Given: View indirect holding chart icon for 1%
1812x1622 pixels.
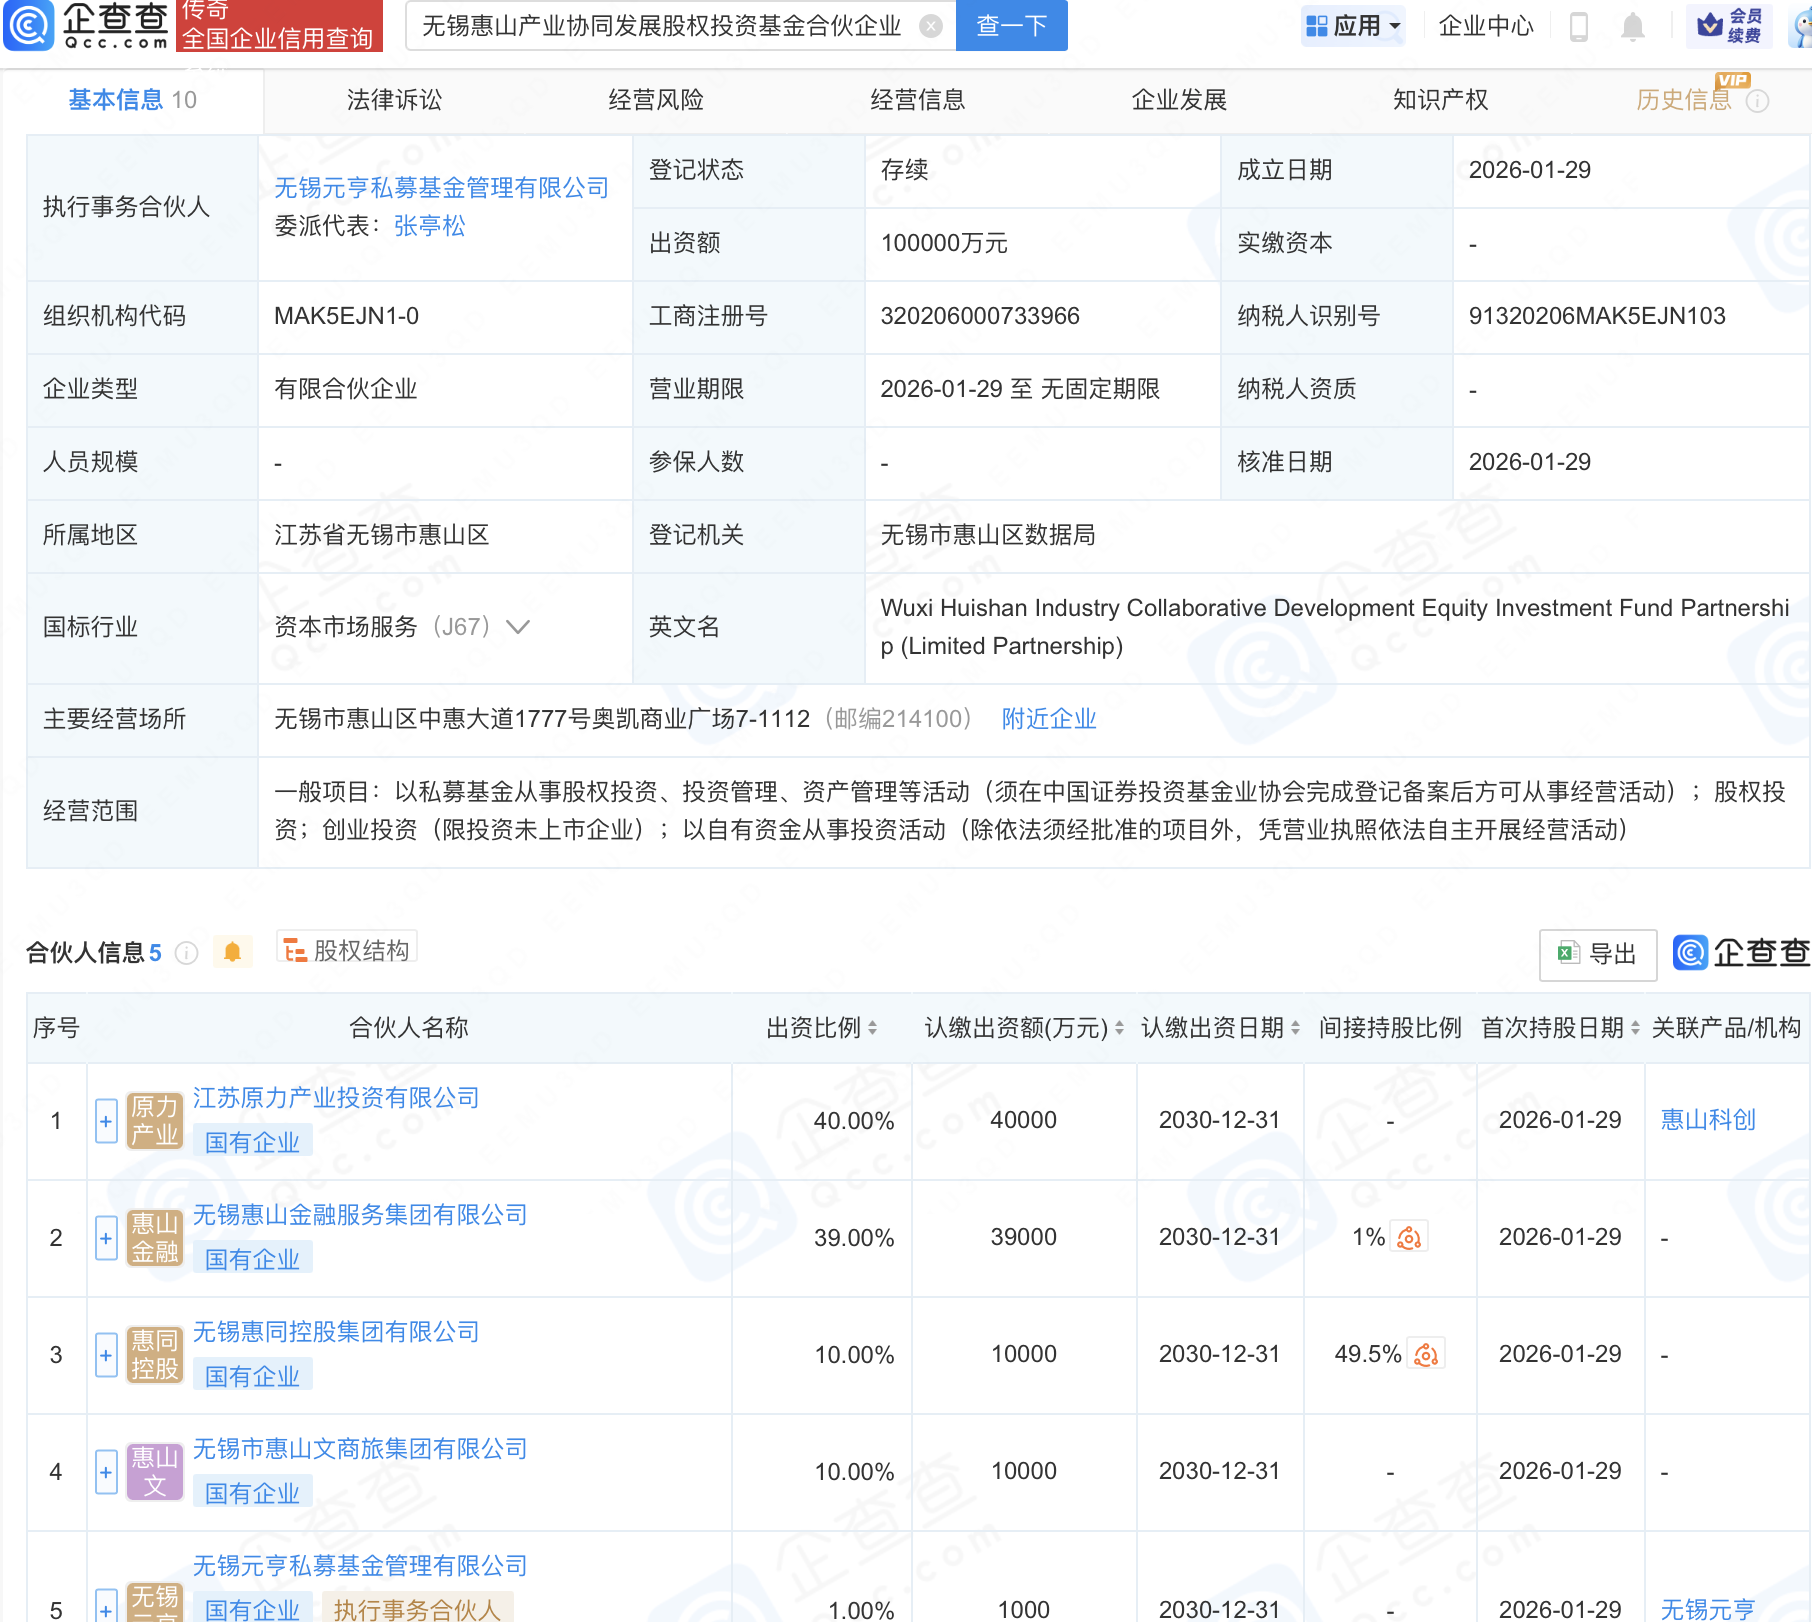Looking at the screenshot, I should (1409, 1238).
